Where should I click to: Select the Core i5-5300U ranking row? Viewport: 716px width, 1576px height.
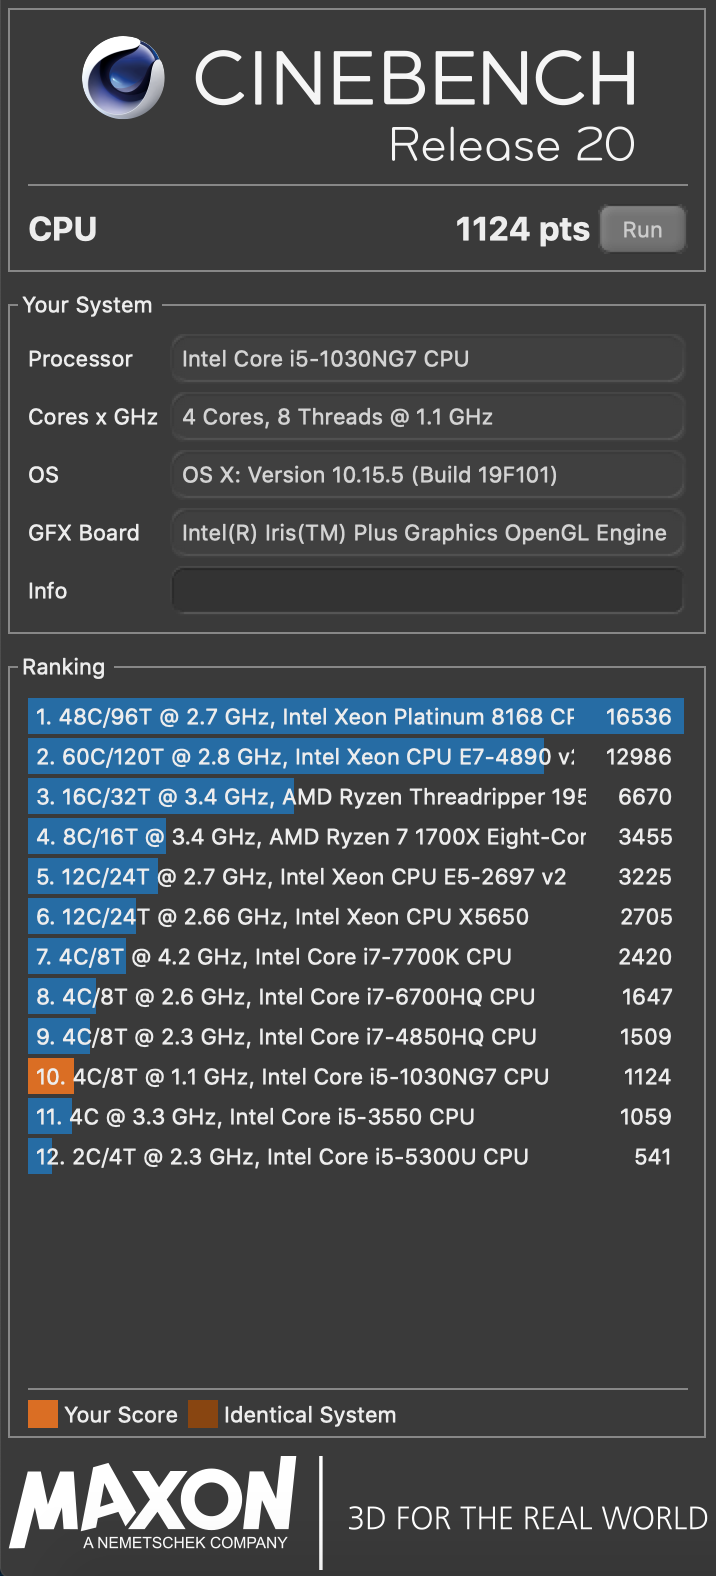356,1157
